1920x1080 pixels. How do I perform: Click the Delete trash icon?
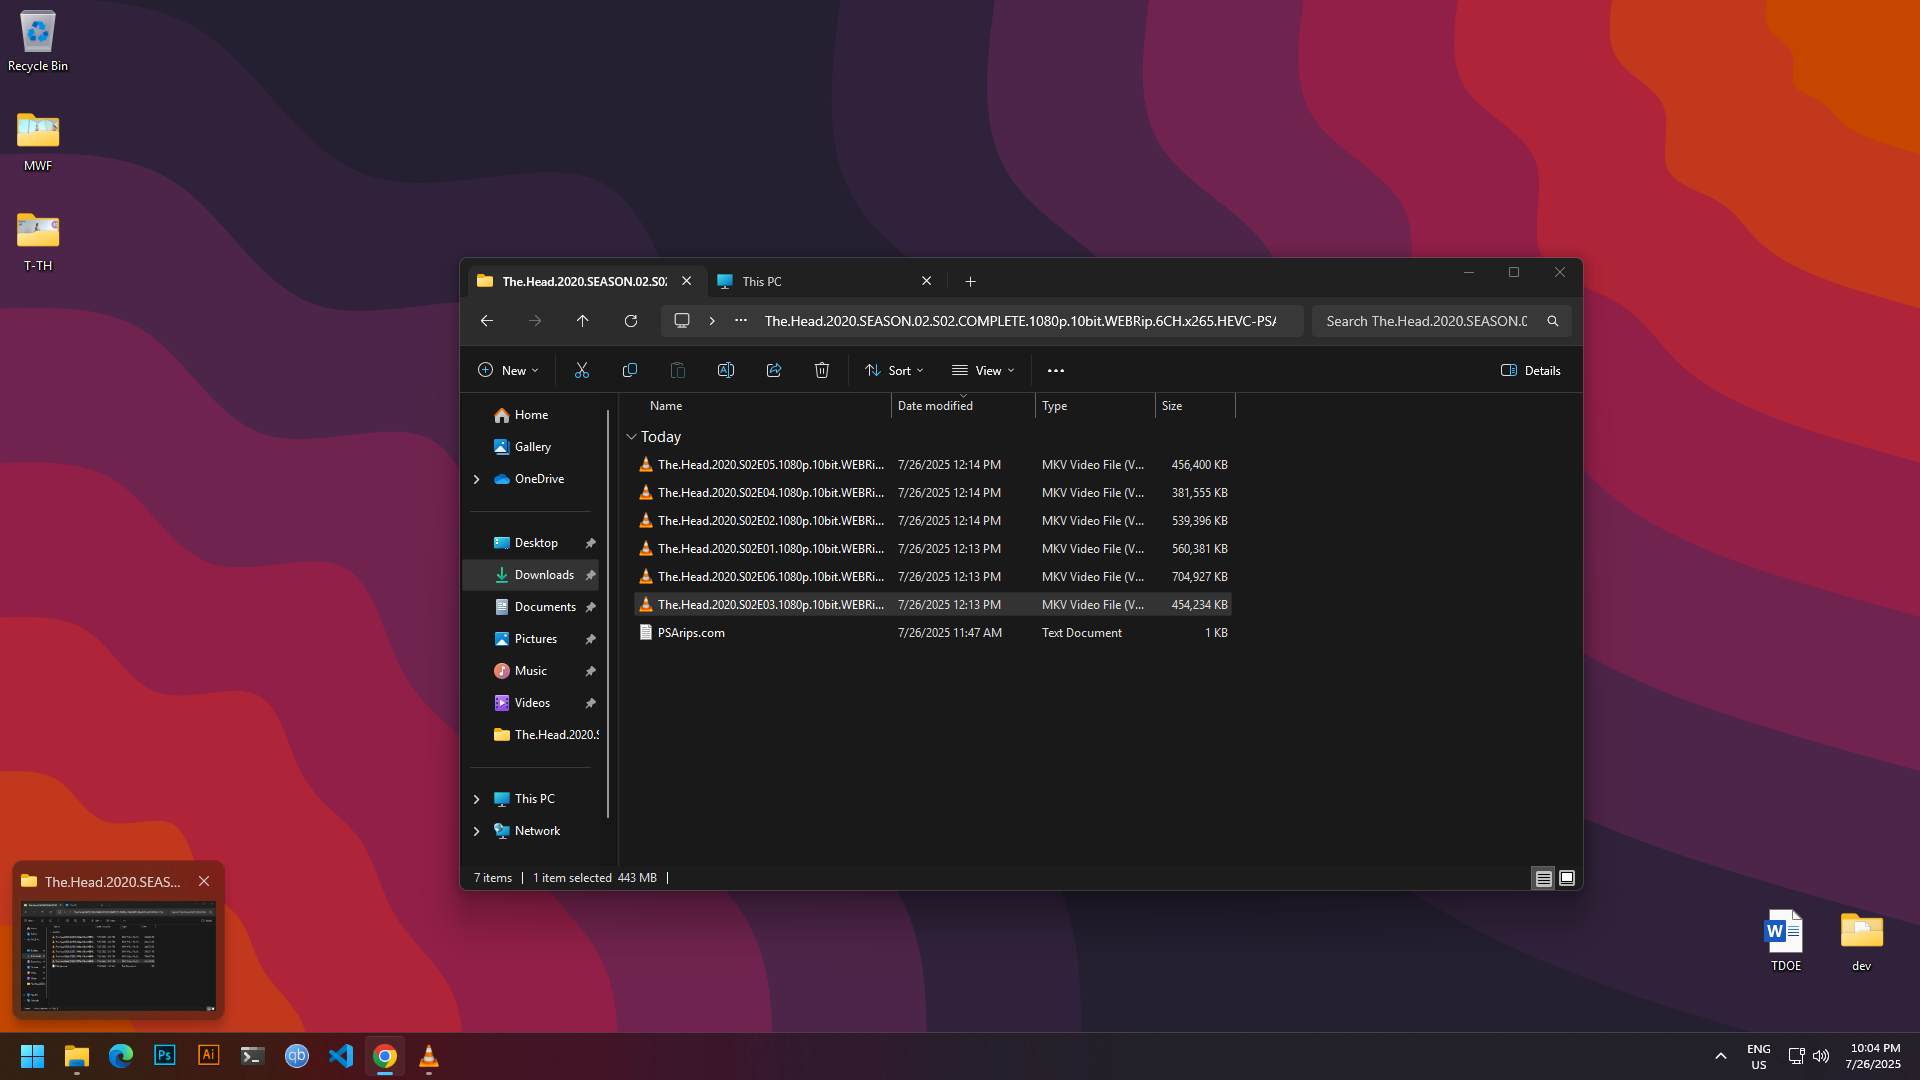(822, 370)
